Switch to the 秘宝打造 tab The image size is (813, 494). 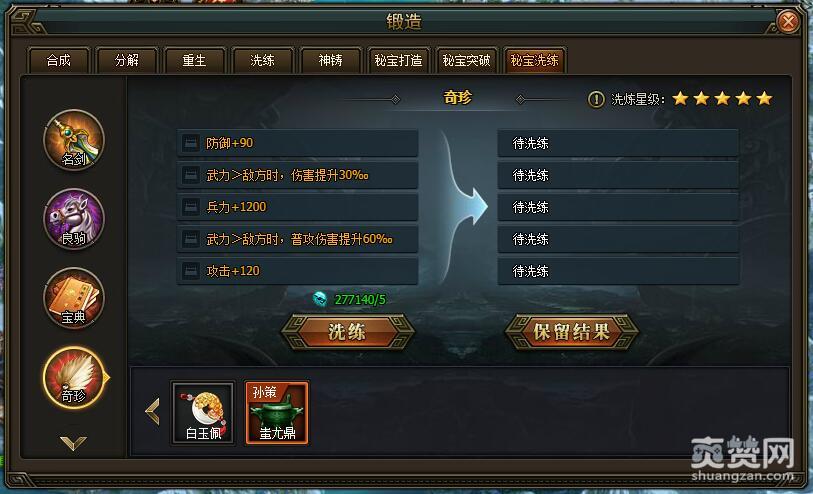pos(398,61)
